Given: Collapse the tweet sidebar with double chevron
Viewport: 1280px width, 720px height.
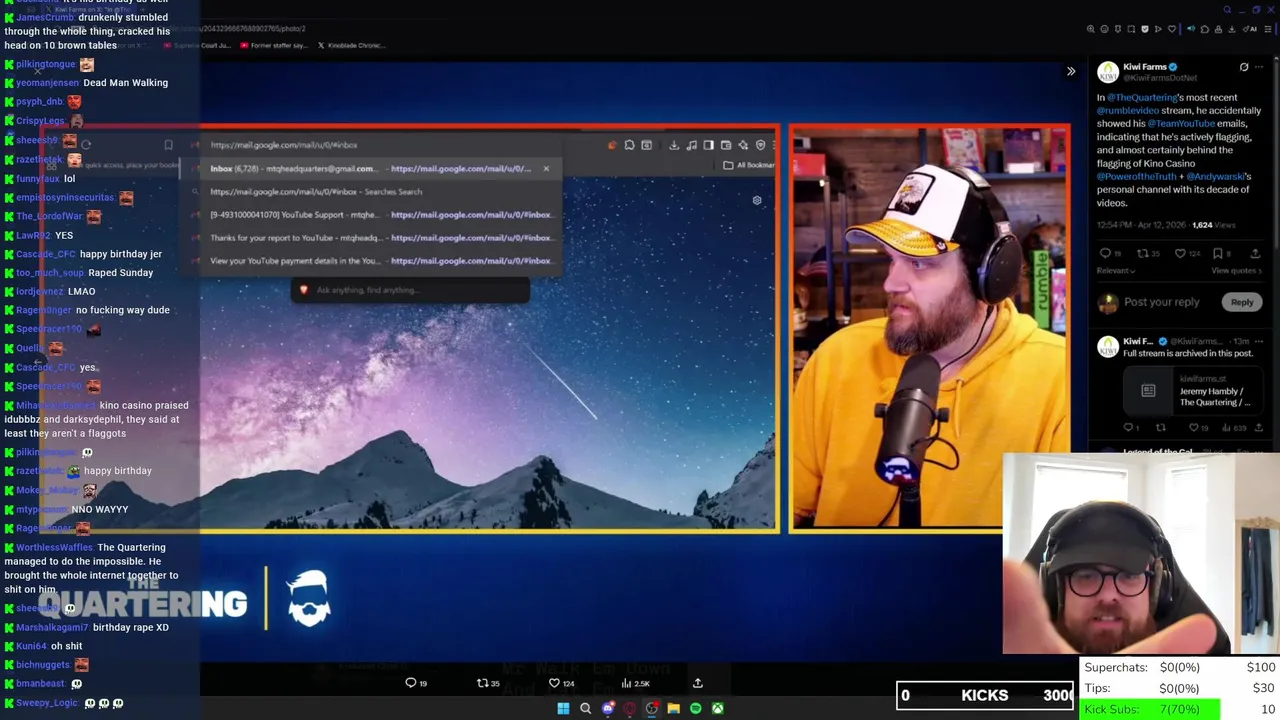Looking at the screenshot, I should point(1071,71).
